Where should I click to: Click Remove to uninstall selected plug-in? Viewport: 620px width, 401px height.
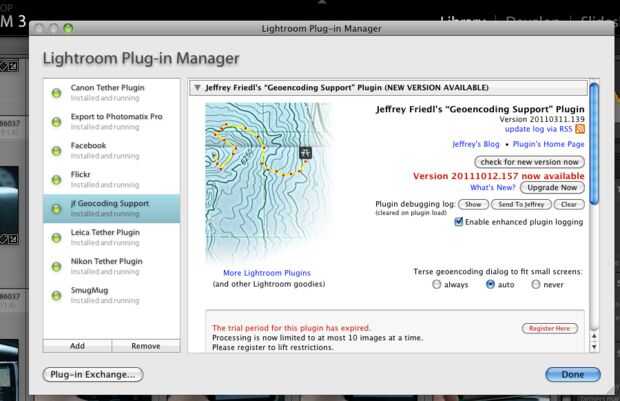(x=146, y=346)
